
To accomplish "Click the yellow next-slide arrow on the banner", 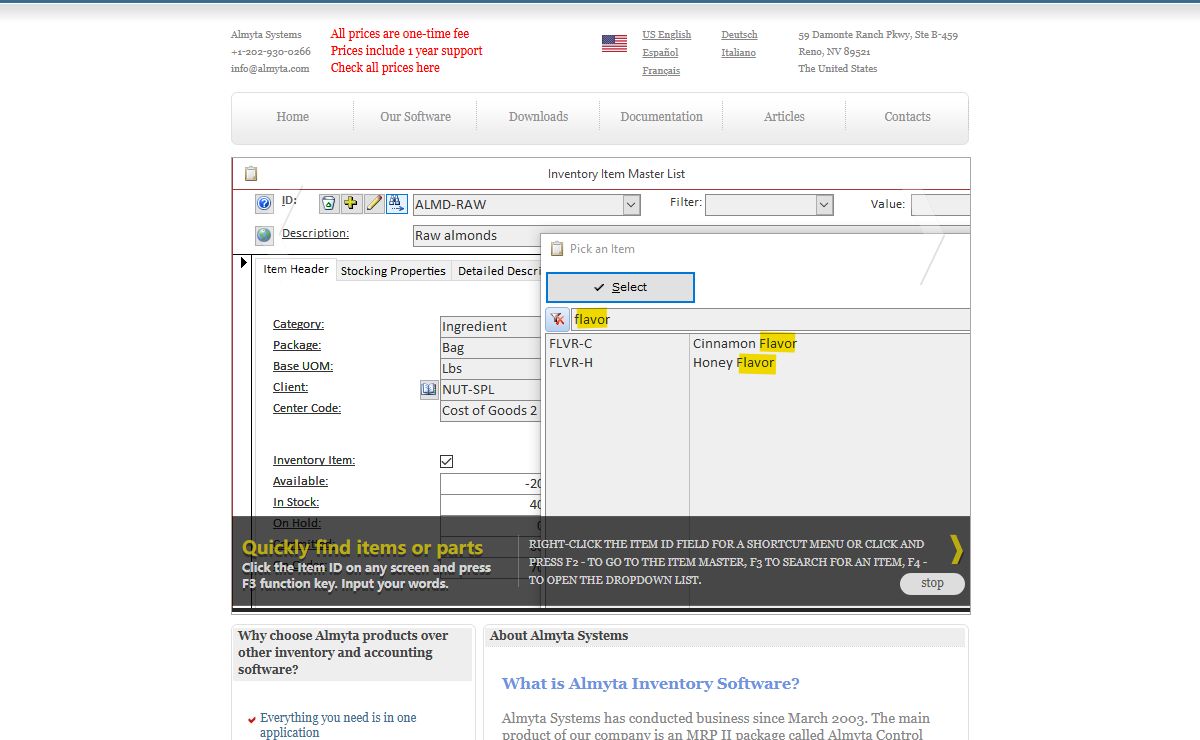I will 956,549.
